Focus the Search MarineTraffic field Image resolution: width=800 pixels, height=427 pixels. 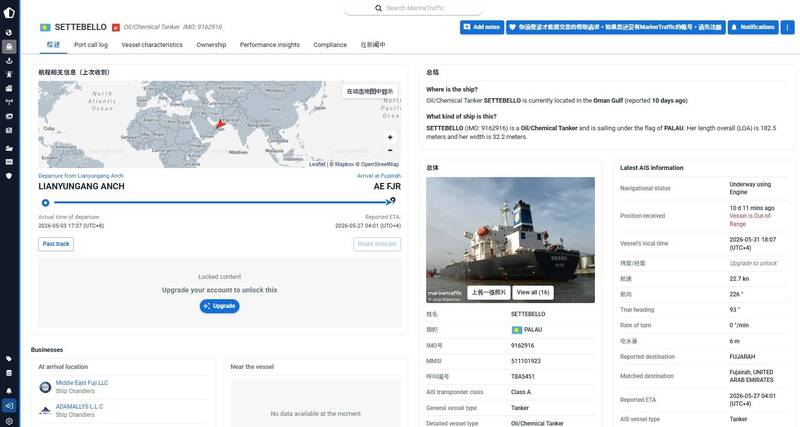[413, 8]
